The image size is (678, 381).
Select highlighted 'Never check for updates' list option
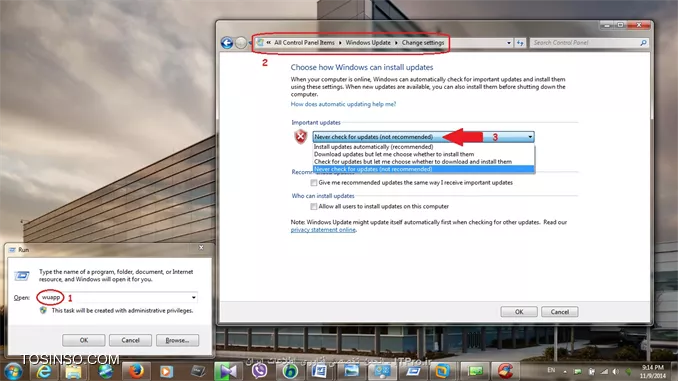point(424,169)
